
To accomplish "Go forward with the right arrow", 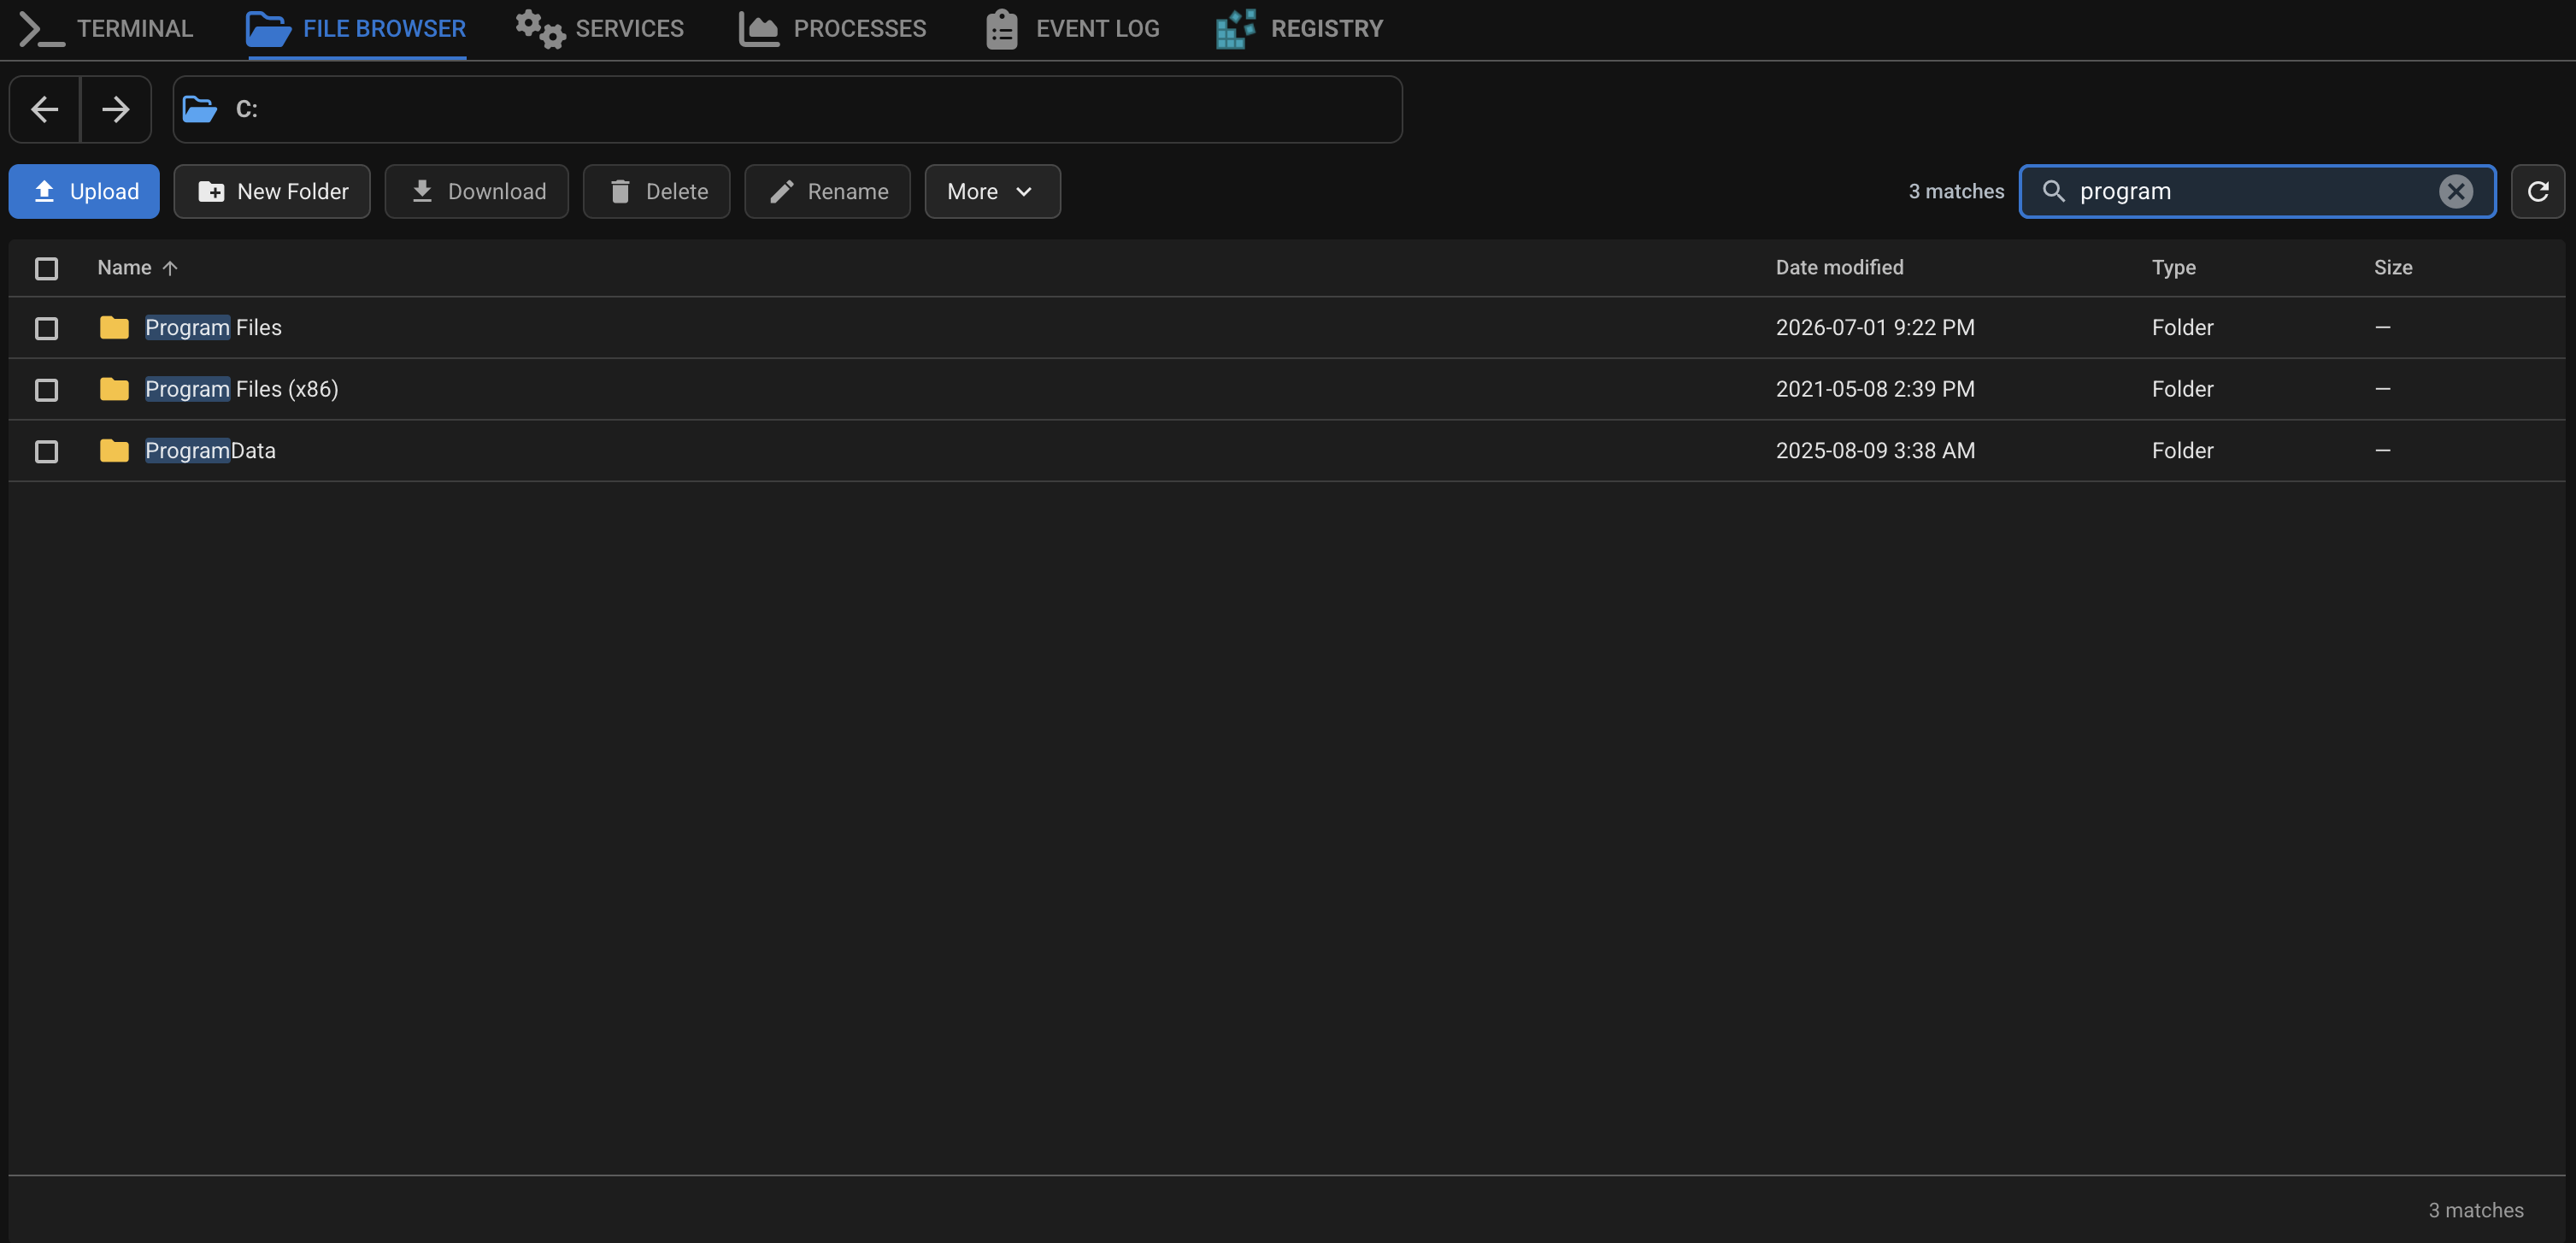I will [x=116, y=109].
